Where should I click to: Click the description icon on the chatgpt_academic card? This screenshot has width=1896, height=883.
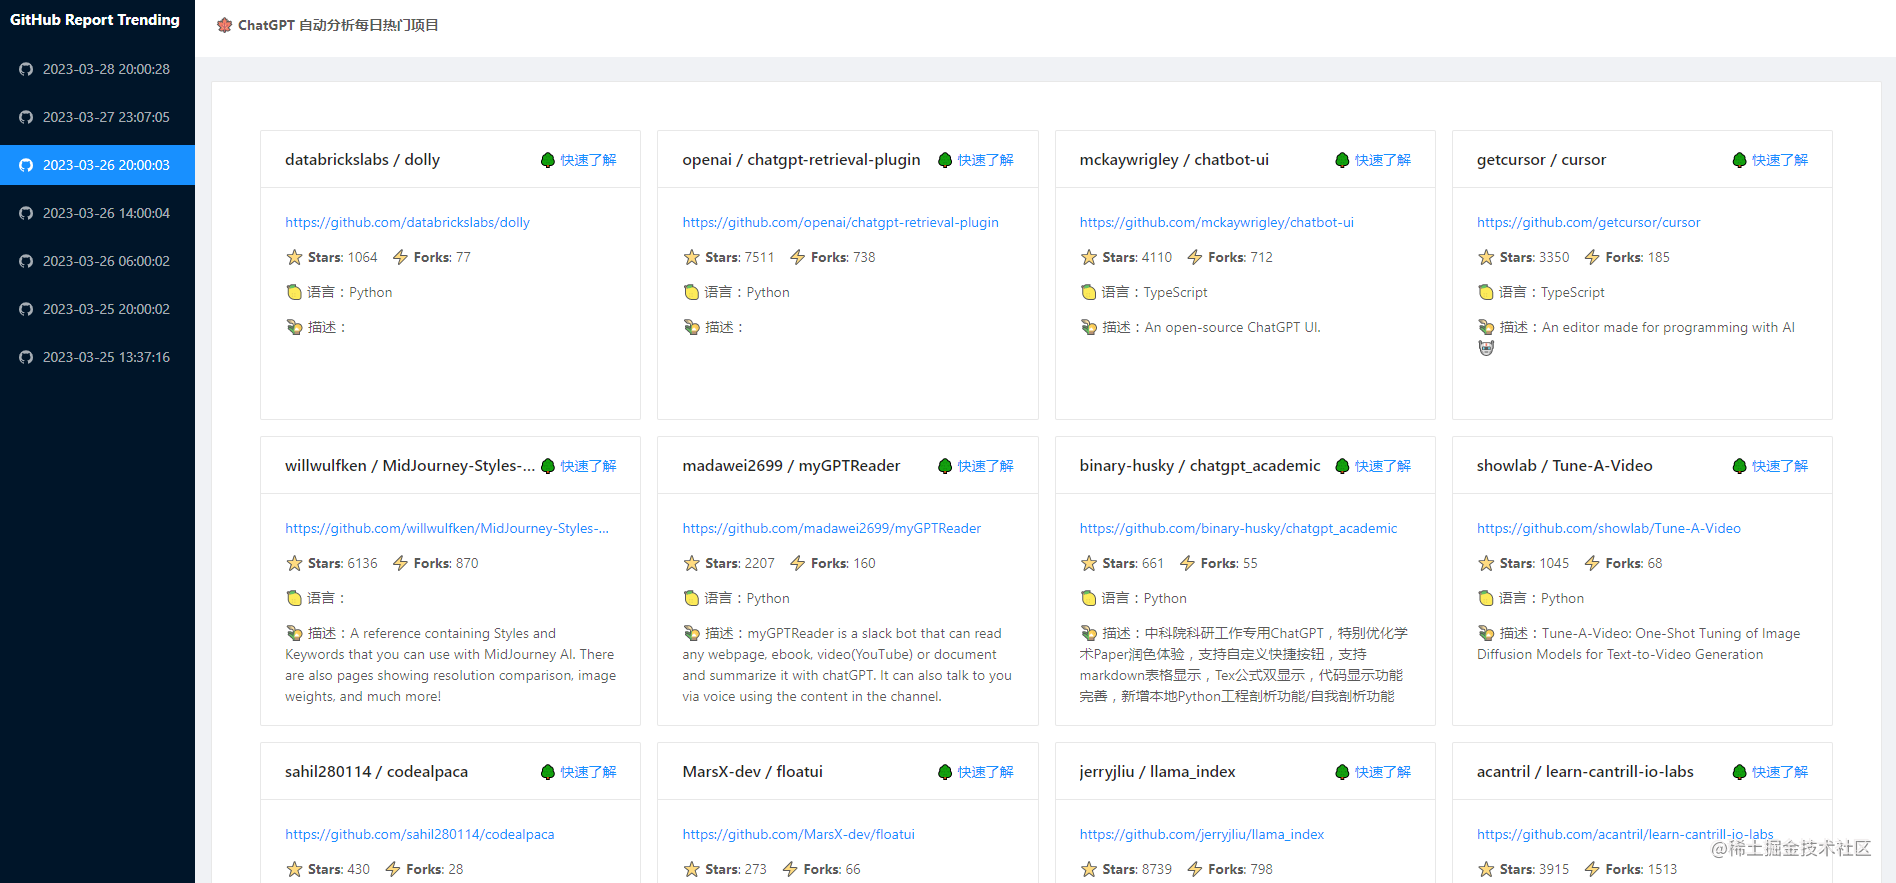1089,633
